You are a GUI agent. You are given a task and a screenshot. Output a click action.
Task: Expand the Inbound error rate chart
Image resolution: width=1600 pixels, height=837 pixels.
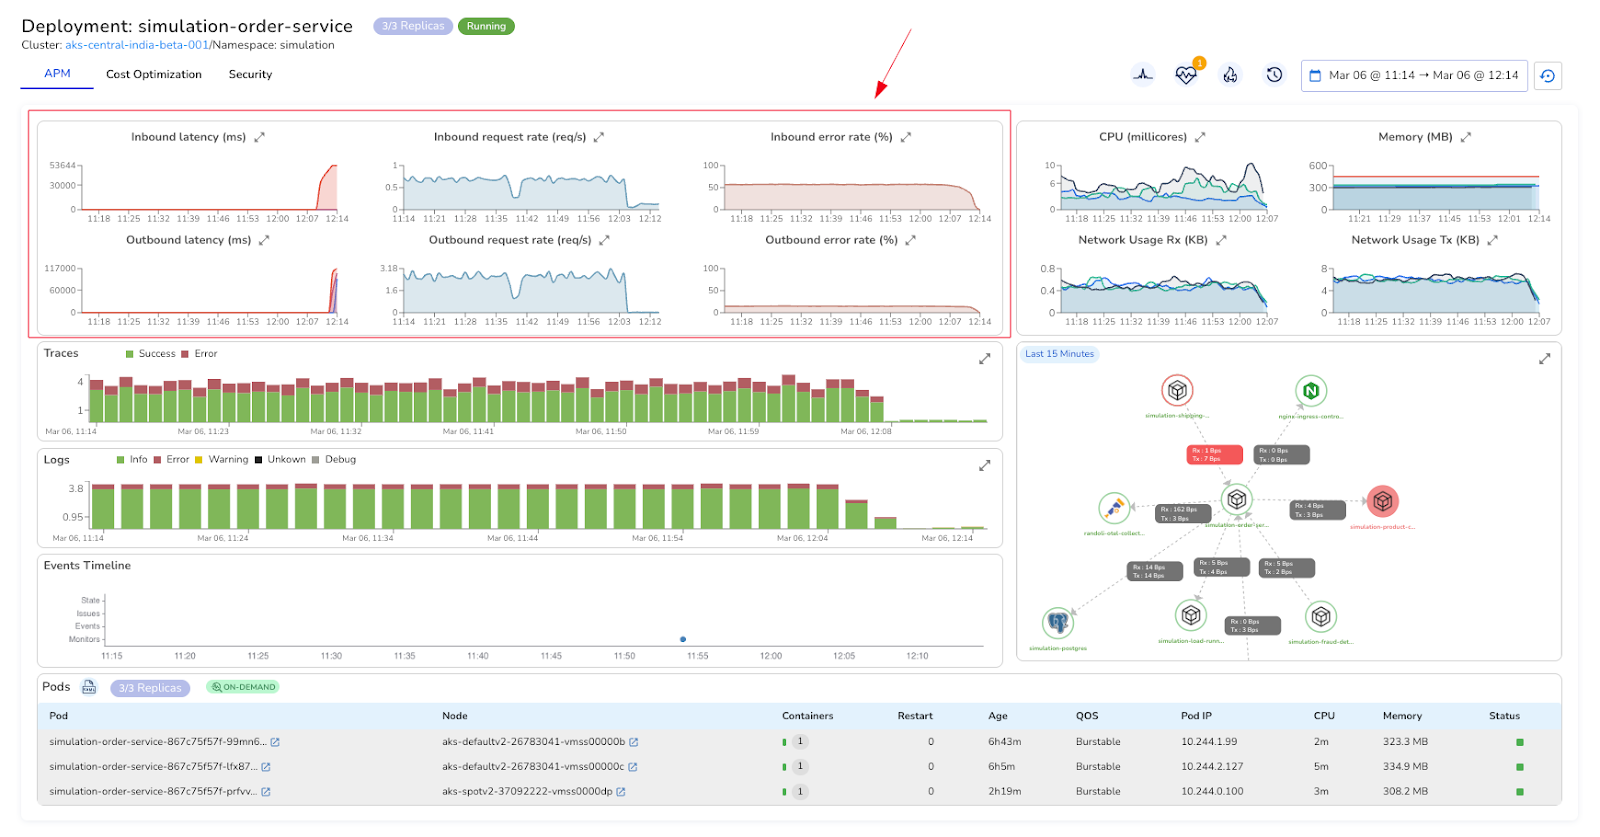pyautogui.click(x=906, y=137)
